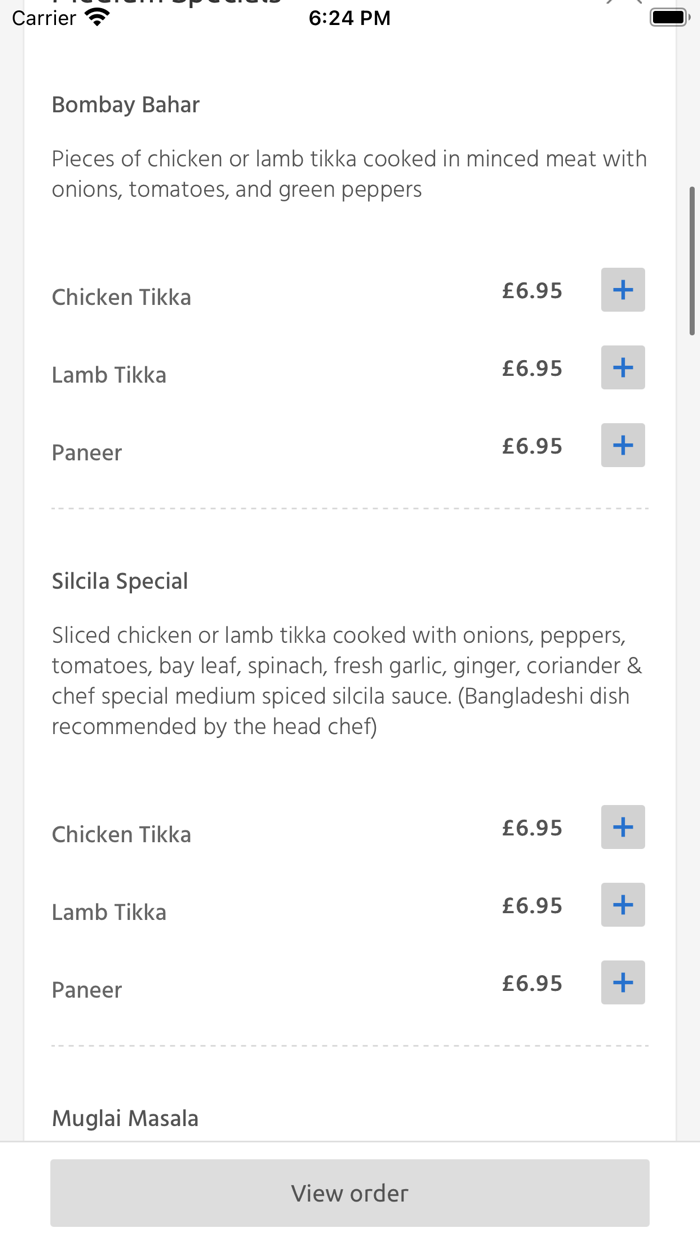Select the Lamb Tikka row under Silcila Special

(x=108, y=911)
